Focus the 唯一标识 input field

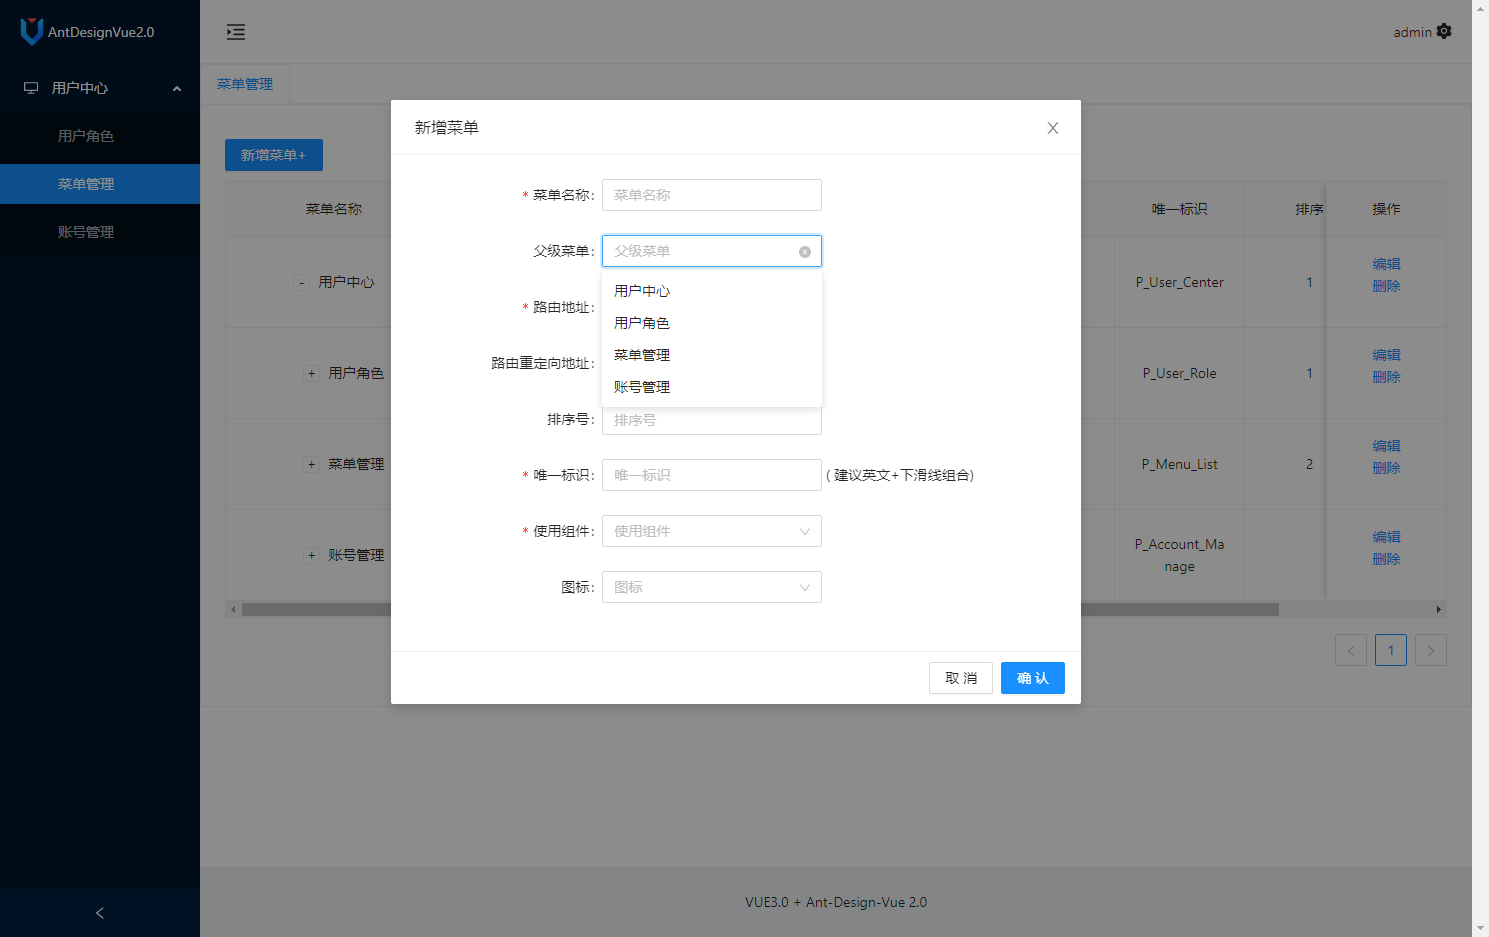click(712, 475)
